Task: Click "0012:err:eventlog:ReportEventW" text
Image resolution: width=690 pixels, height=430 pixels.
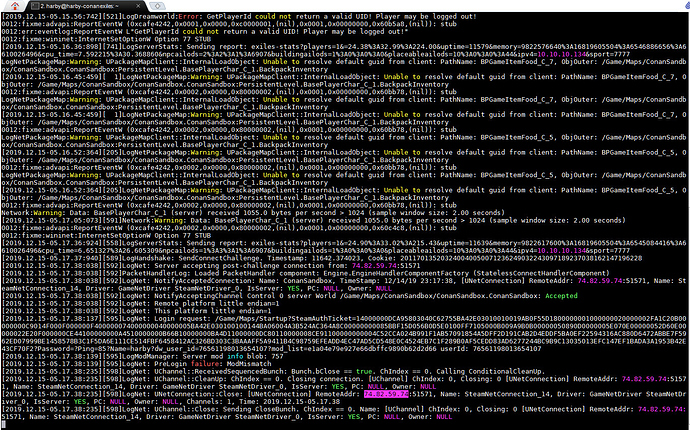Action: [x=62, y=32]
